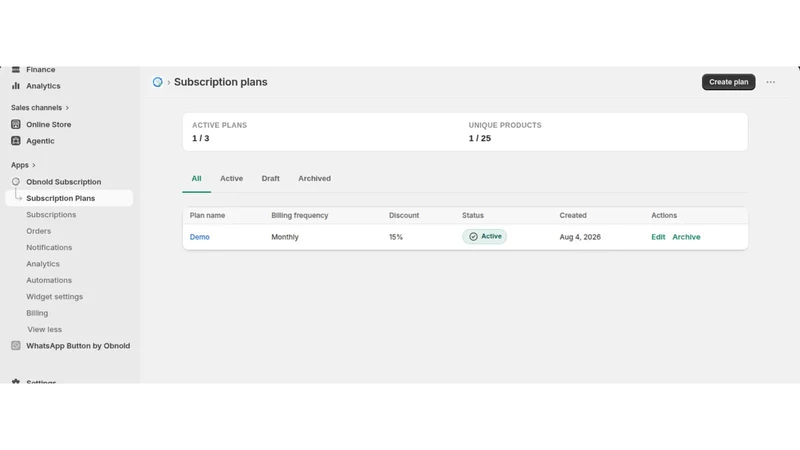The width and height of the screenshot is (800, 450).
Task: Expand the Sales channels chevron
Action: pos(67,108)
